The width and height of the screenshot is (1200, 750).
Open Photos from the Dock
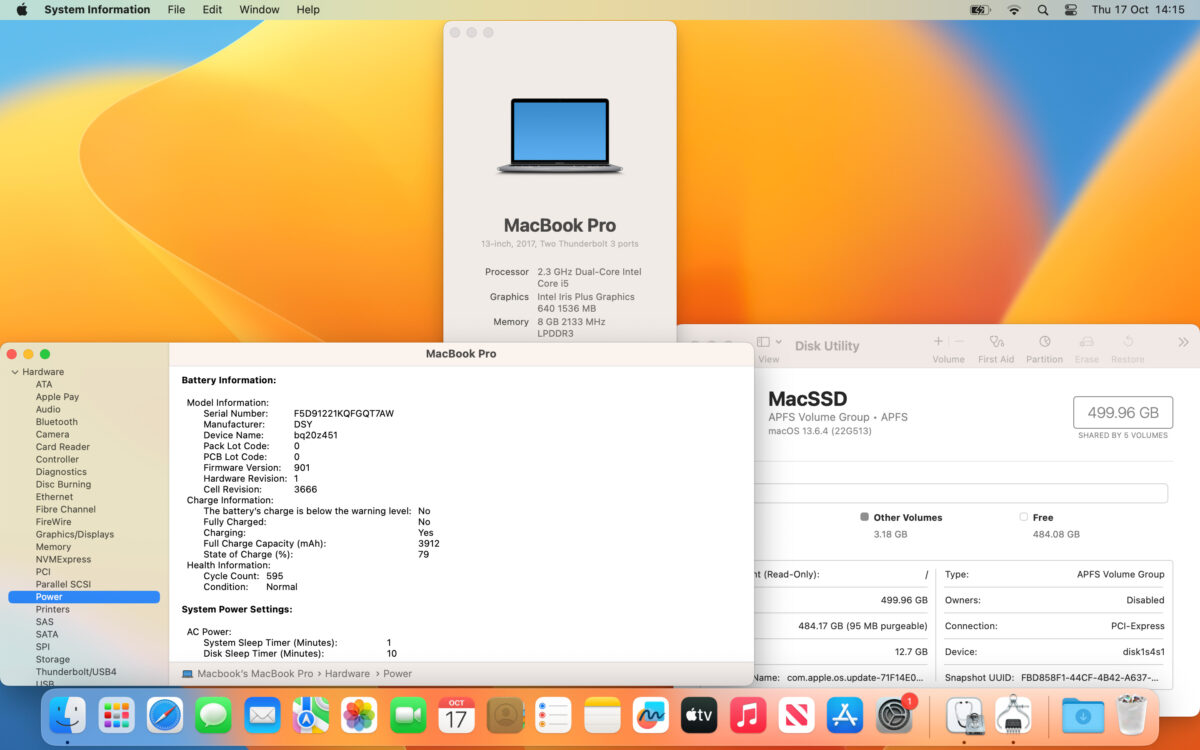coord(359,715)
